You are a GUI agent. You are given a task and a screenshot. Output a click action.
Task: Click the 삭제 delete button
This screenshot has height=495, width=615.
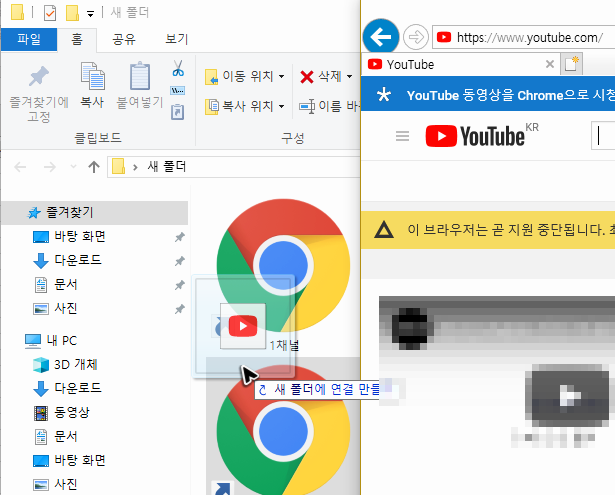[321, 76]
